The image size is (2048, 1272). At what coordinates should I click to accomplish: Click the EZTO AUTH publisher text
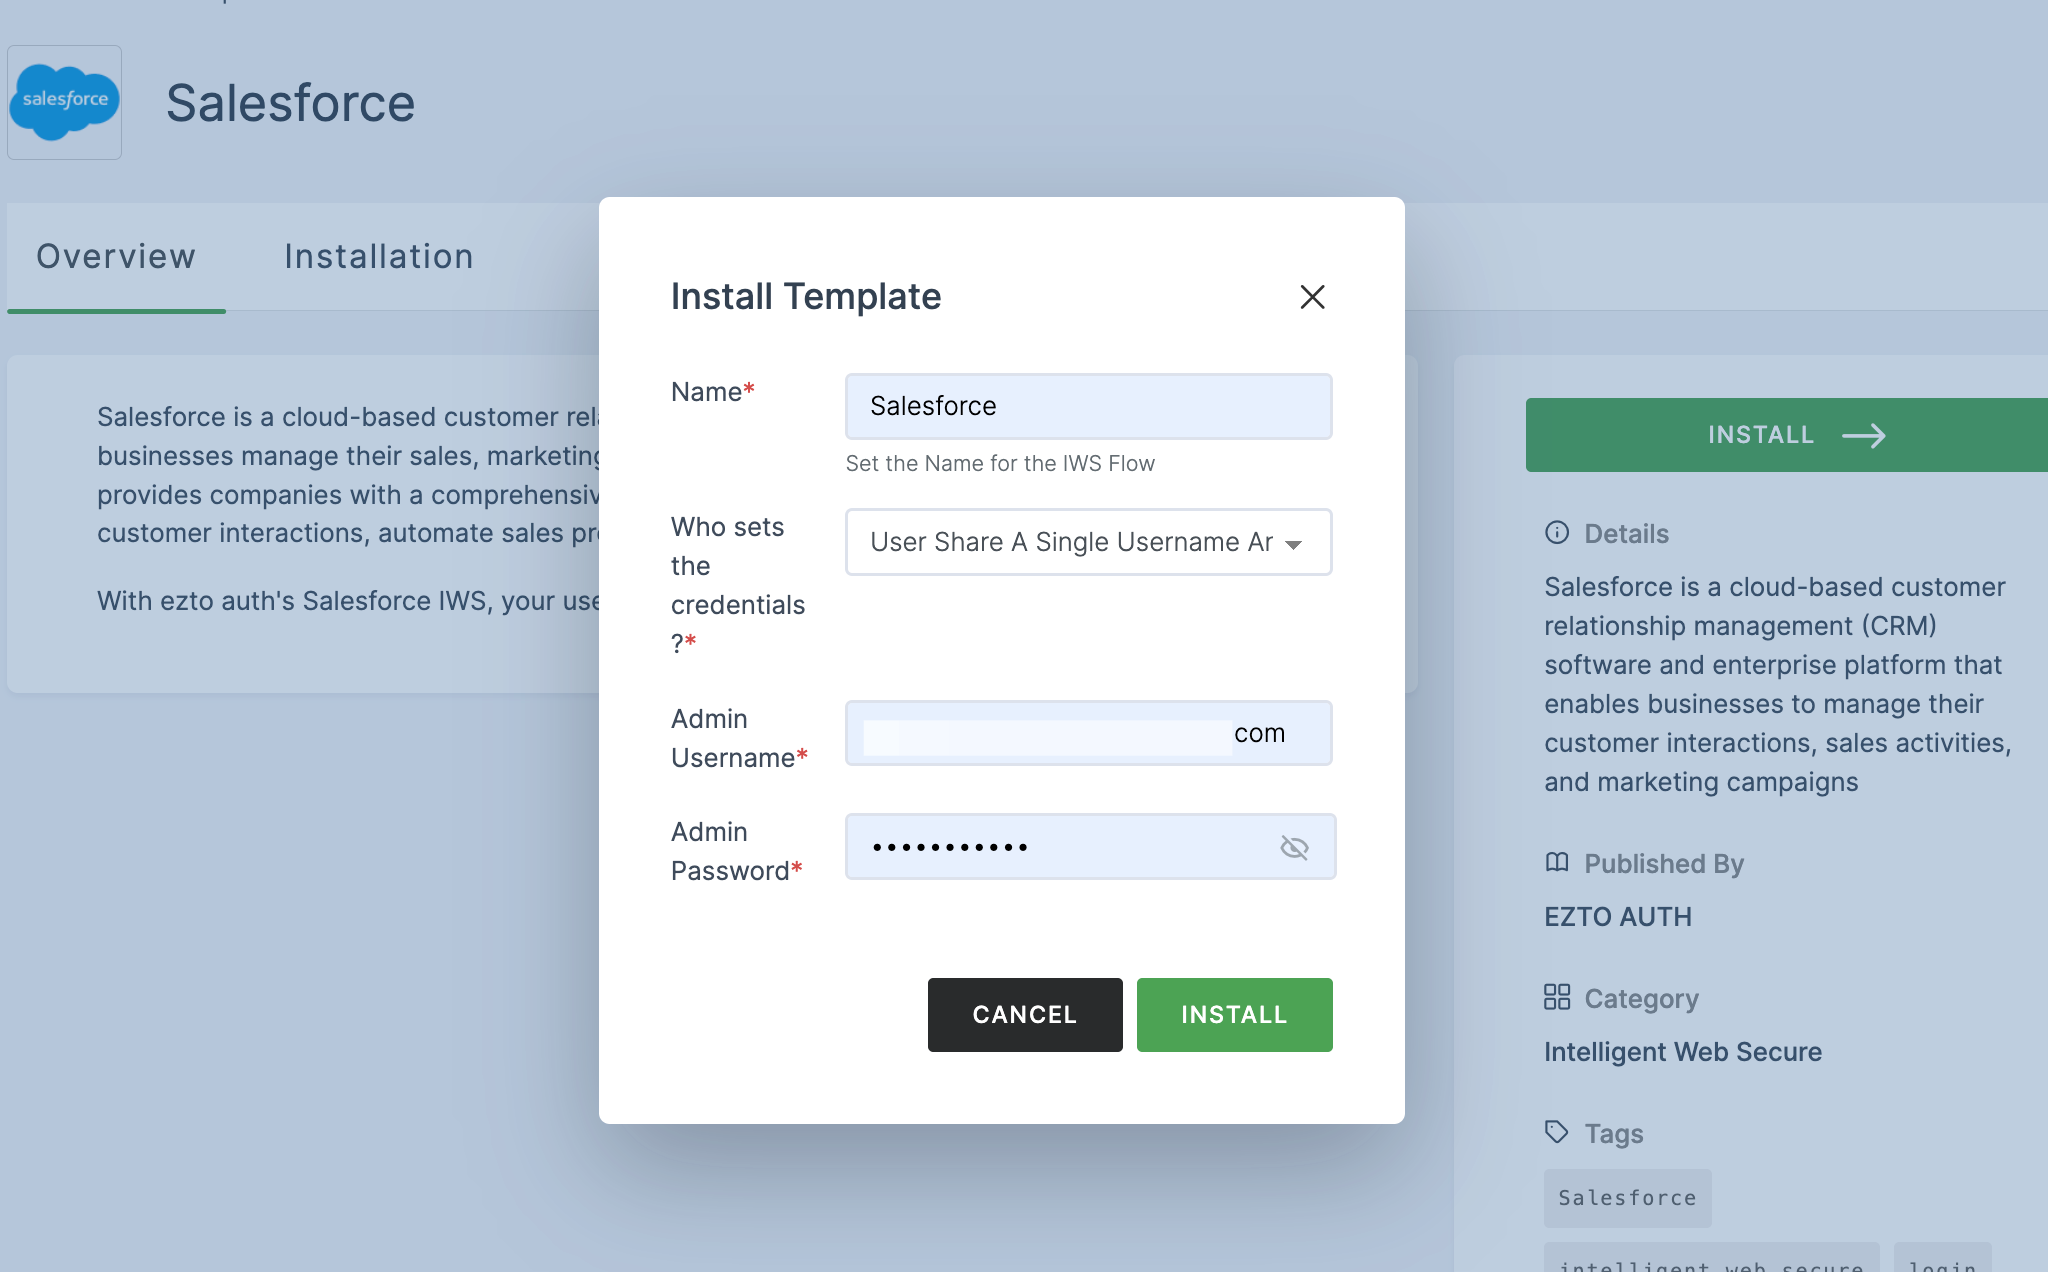point(1618,917)
